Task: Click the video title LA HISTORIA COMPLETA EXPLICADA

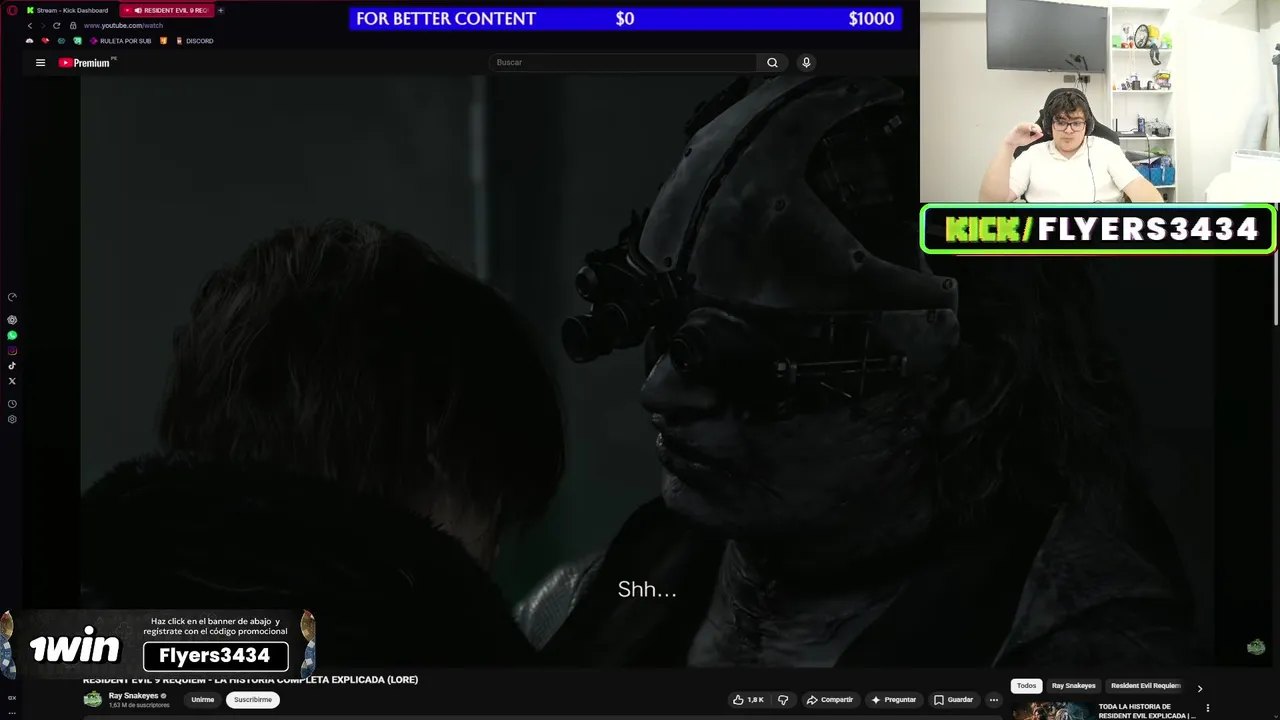Action: tap(250, 680)
